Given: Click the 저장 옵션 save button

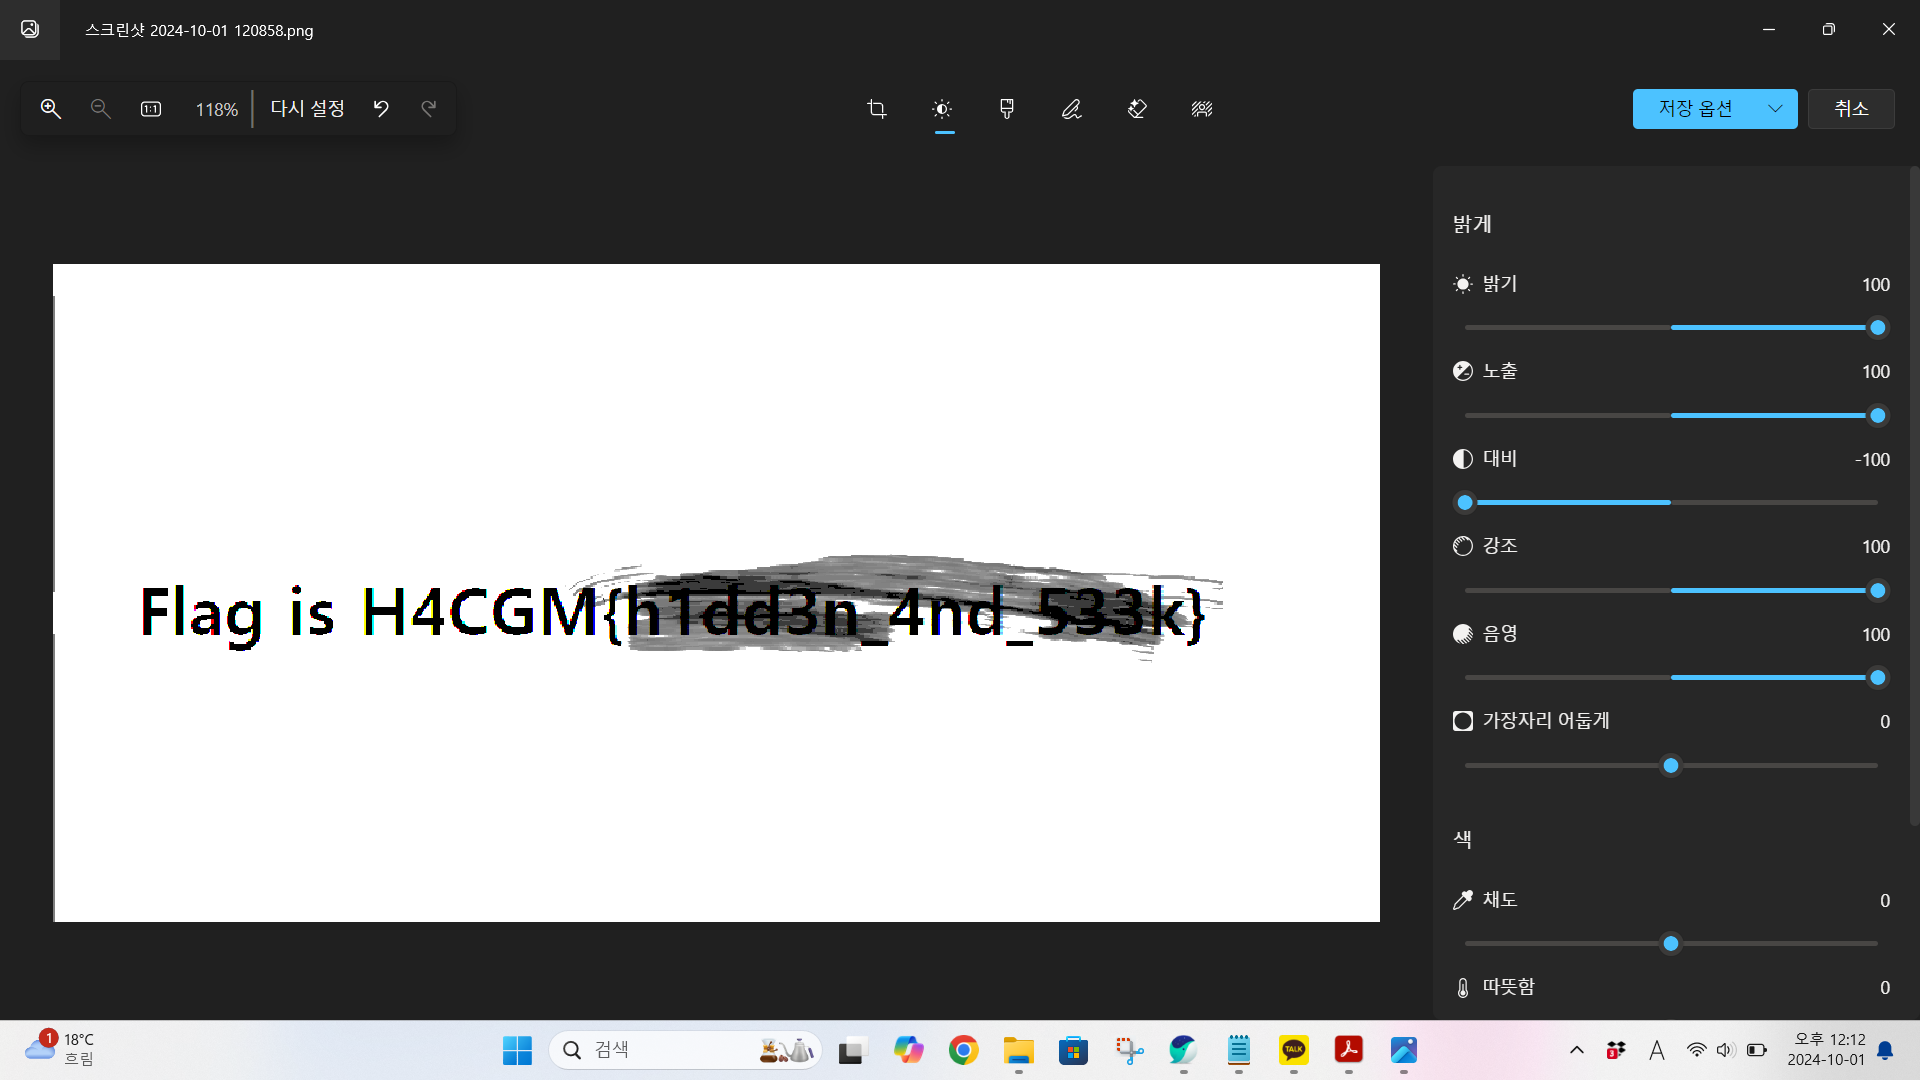Looking at the screenshot, I should [1696, 109].
